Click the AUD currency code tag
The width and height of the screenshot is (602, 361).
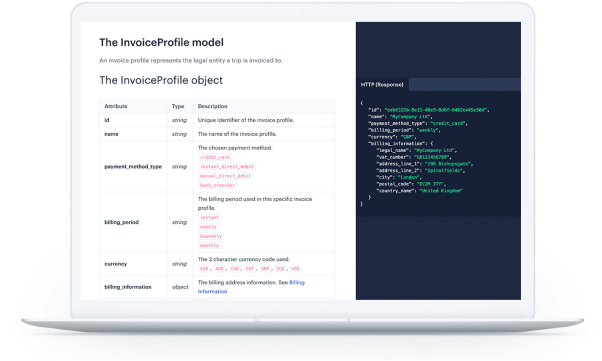[219, 268]
